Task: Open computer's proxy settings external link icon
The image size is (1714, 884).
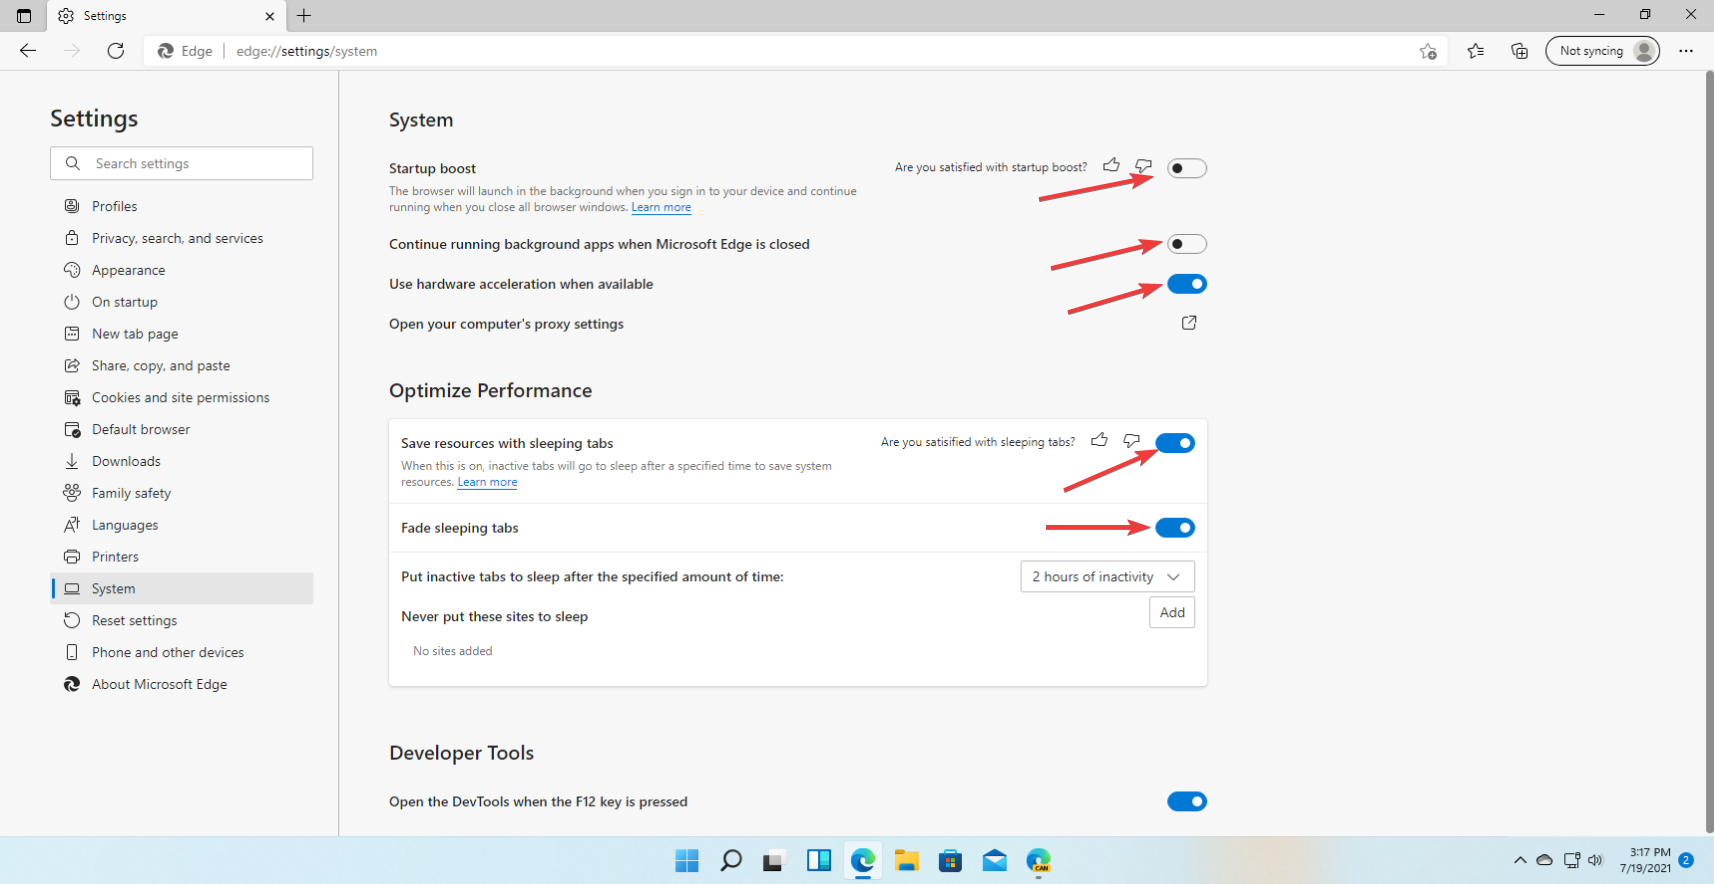Action: (1189, 323)
